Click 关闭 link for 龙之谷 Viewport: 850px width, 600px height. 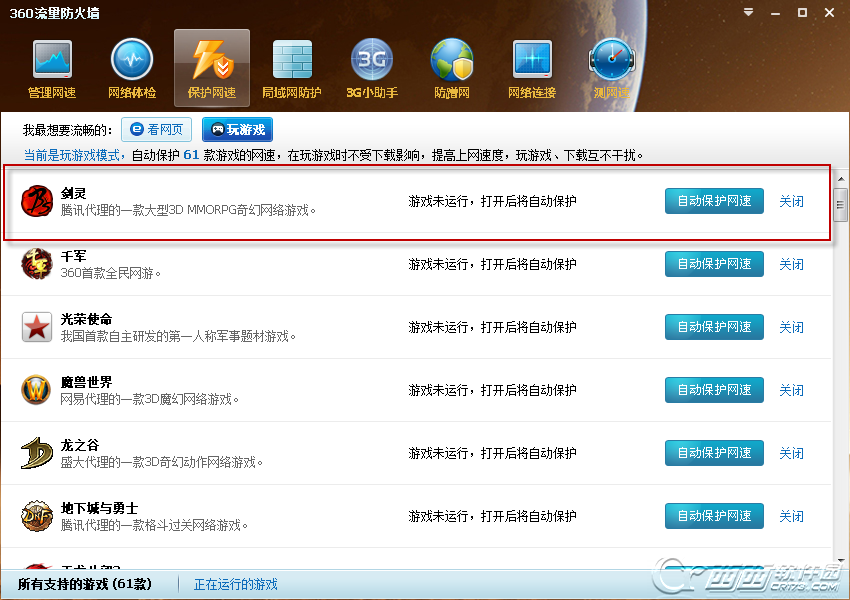[791, 453]
